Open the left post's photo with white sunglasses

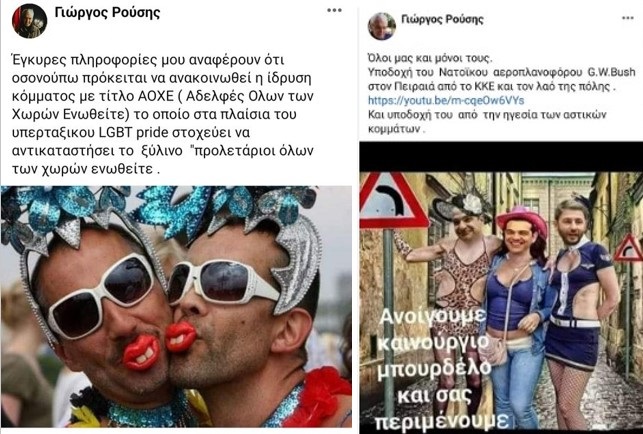tap(176, 307)
